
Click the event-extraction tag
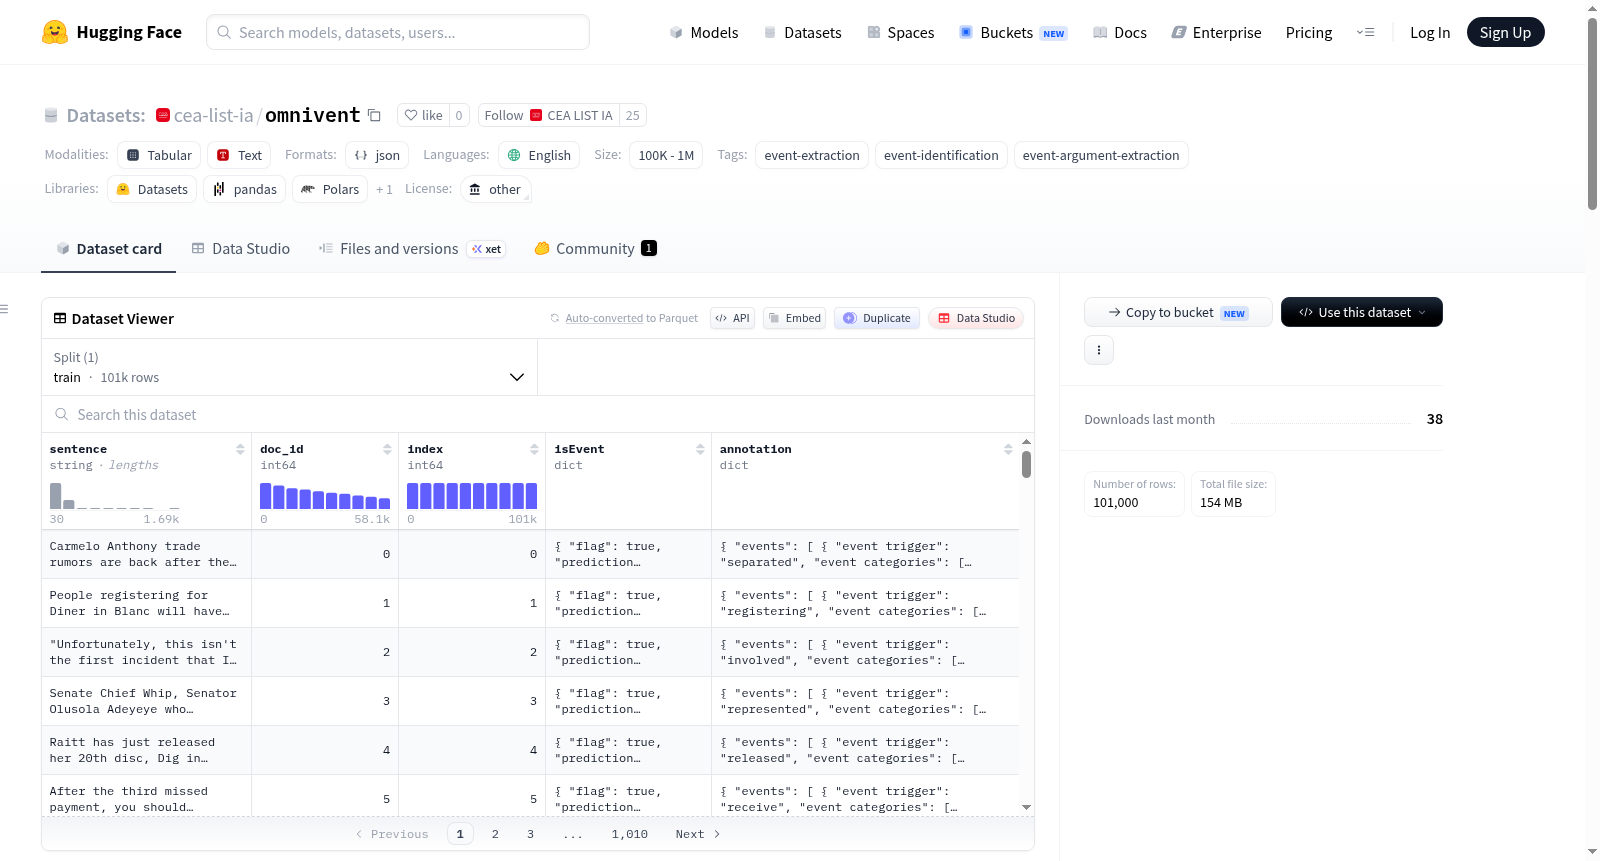[x=812, y=155]
